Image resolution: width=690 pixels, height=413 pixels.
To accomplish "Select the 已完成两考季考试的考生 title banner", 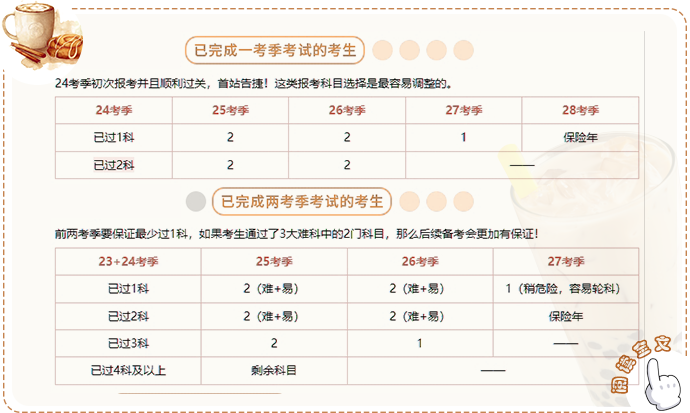I will pyautogui.click(x=302, y=201).
